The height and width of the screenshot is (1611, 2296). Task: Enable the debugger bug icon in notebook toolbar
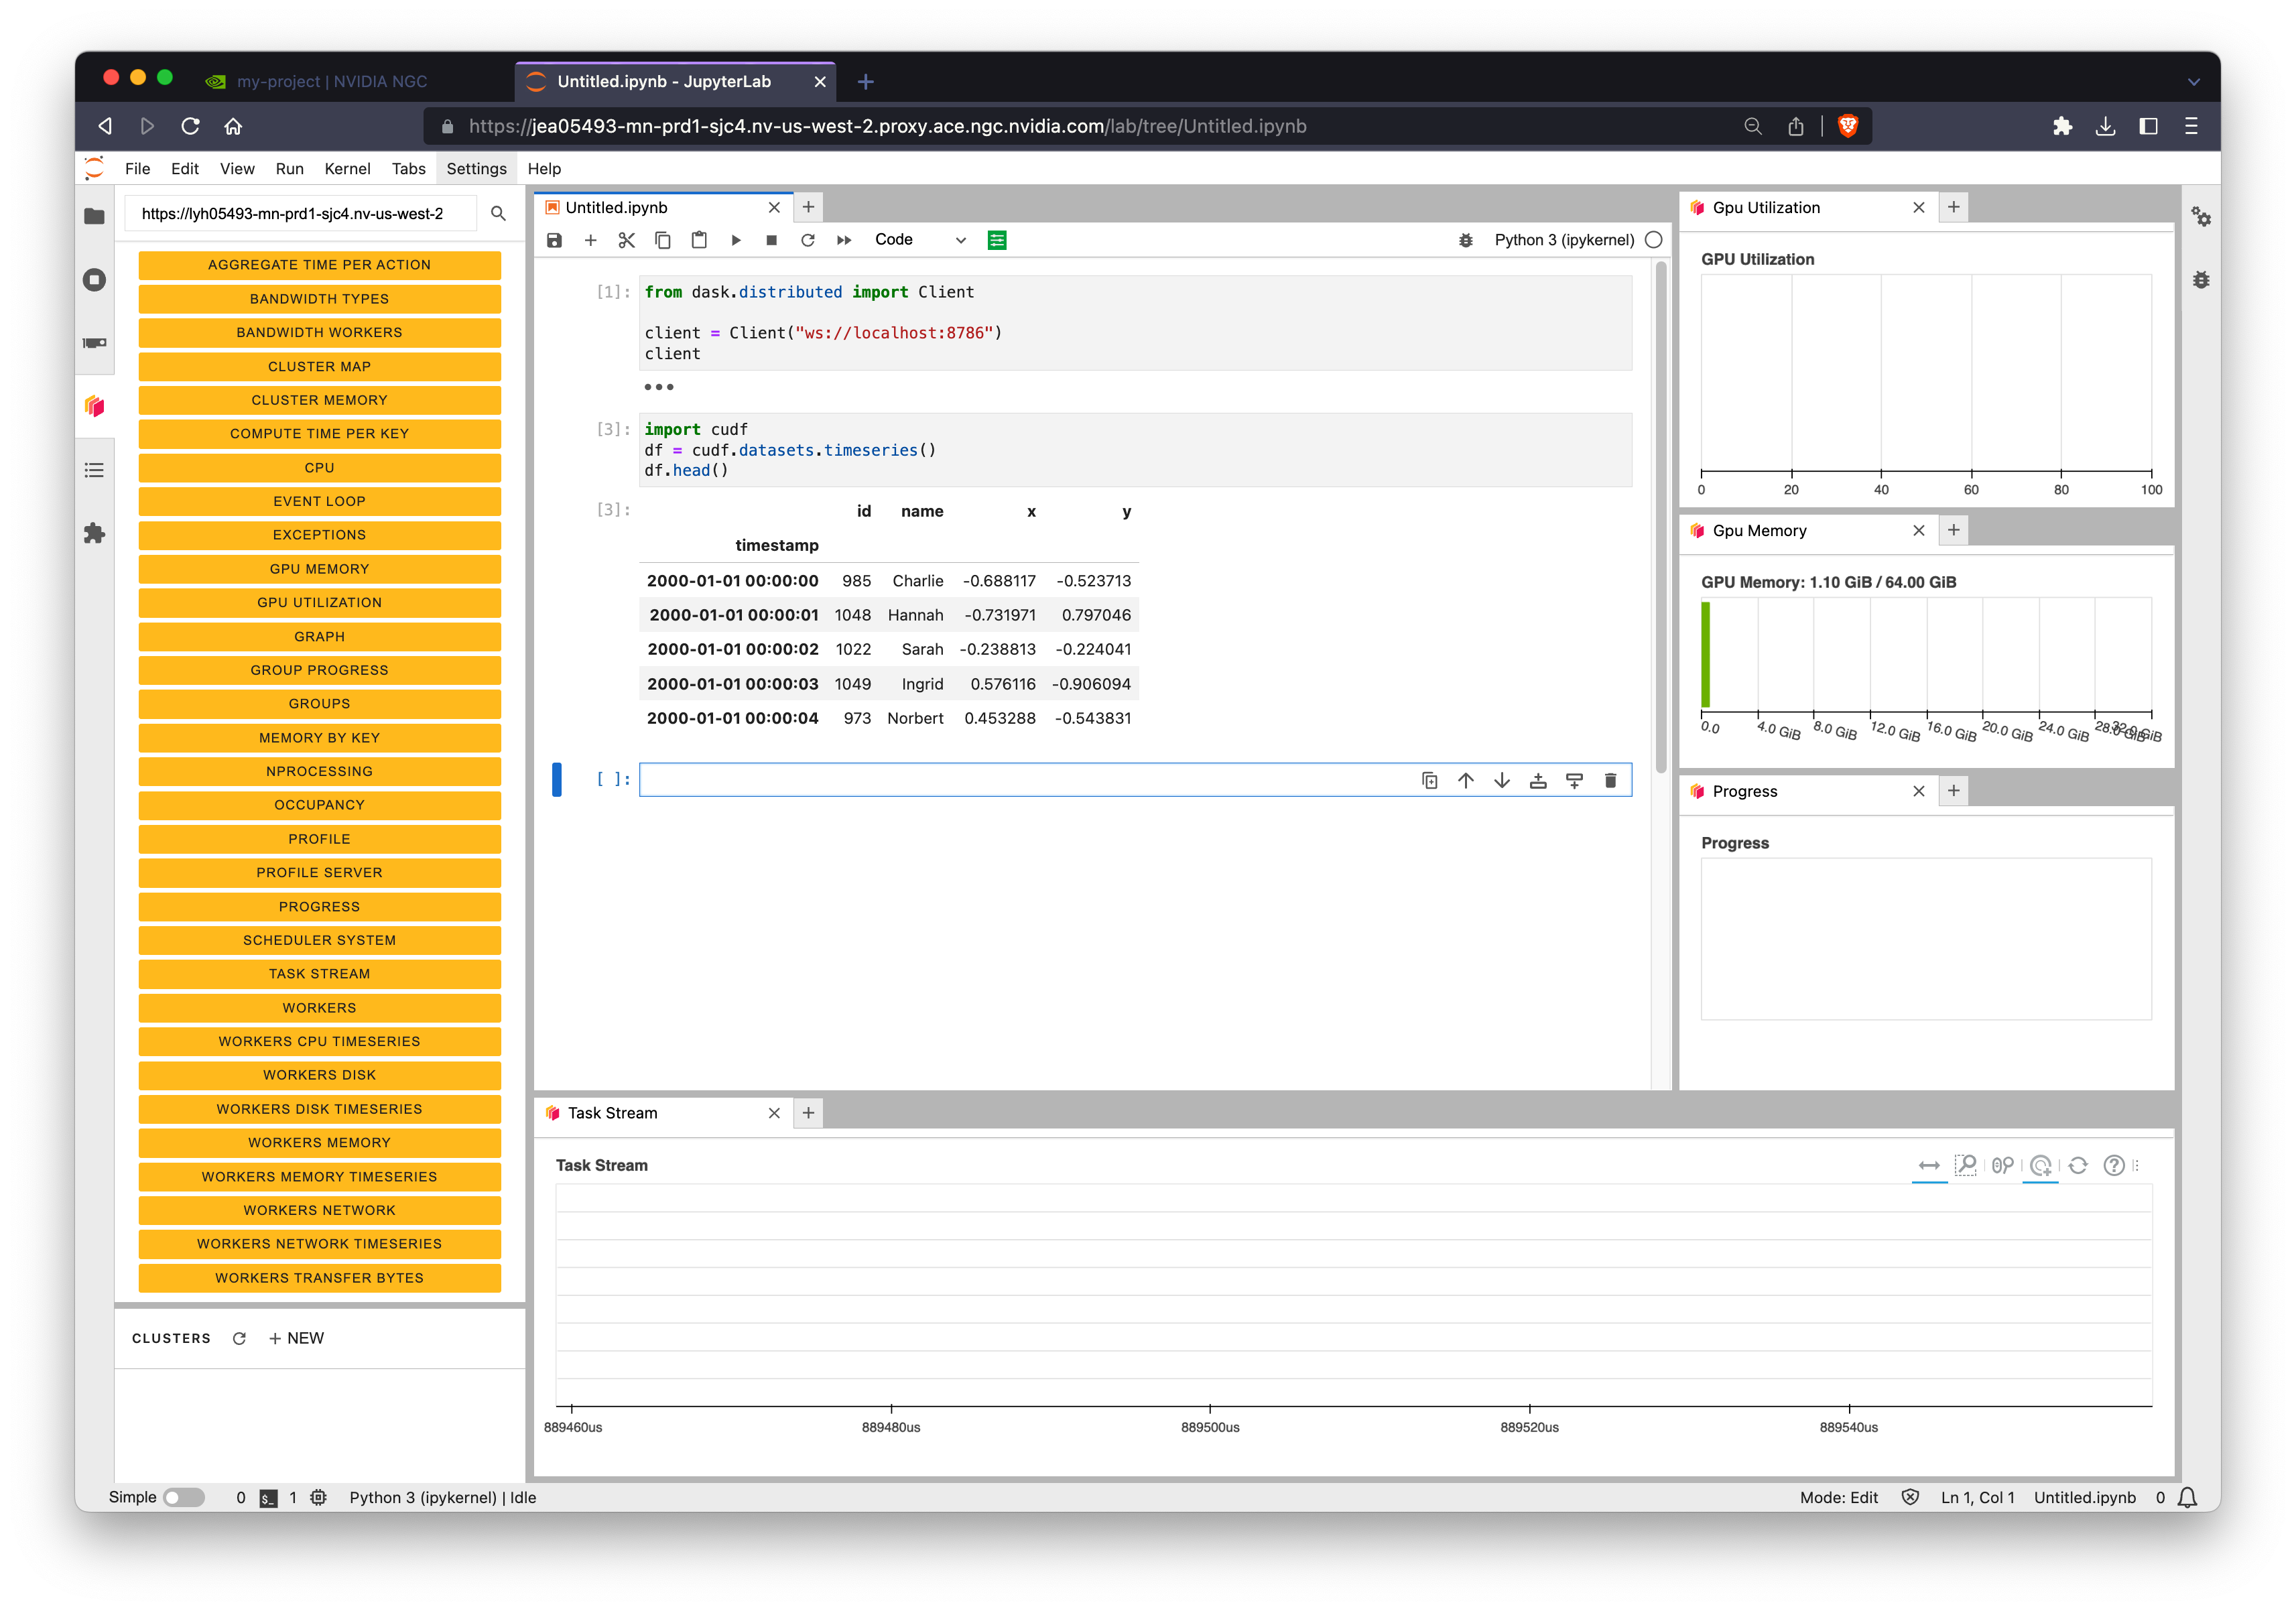coord(1466,240)
